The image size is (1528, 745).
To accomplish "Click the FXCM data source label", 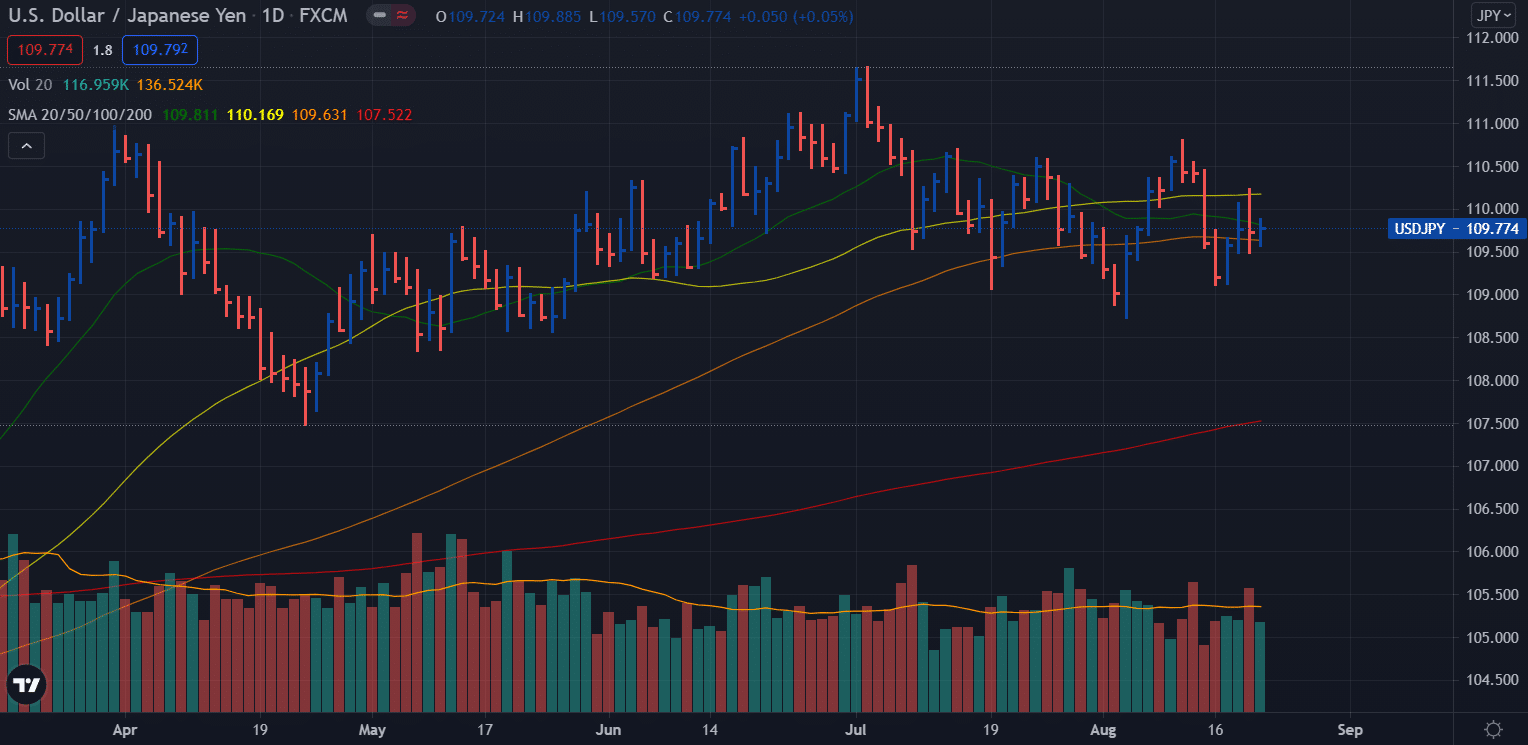I will (x=322, y=16).
